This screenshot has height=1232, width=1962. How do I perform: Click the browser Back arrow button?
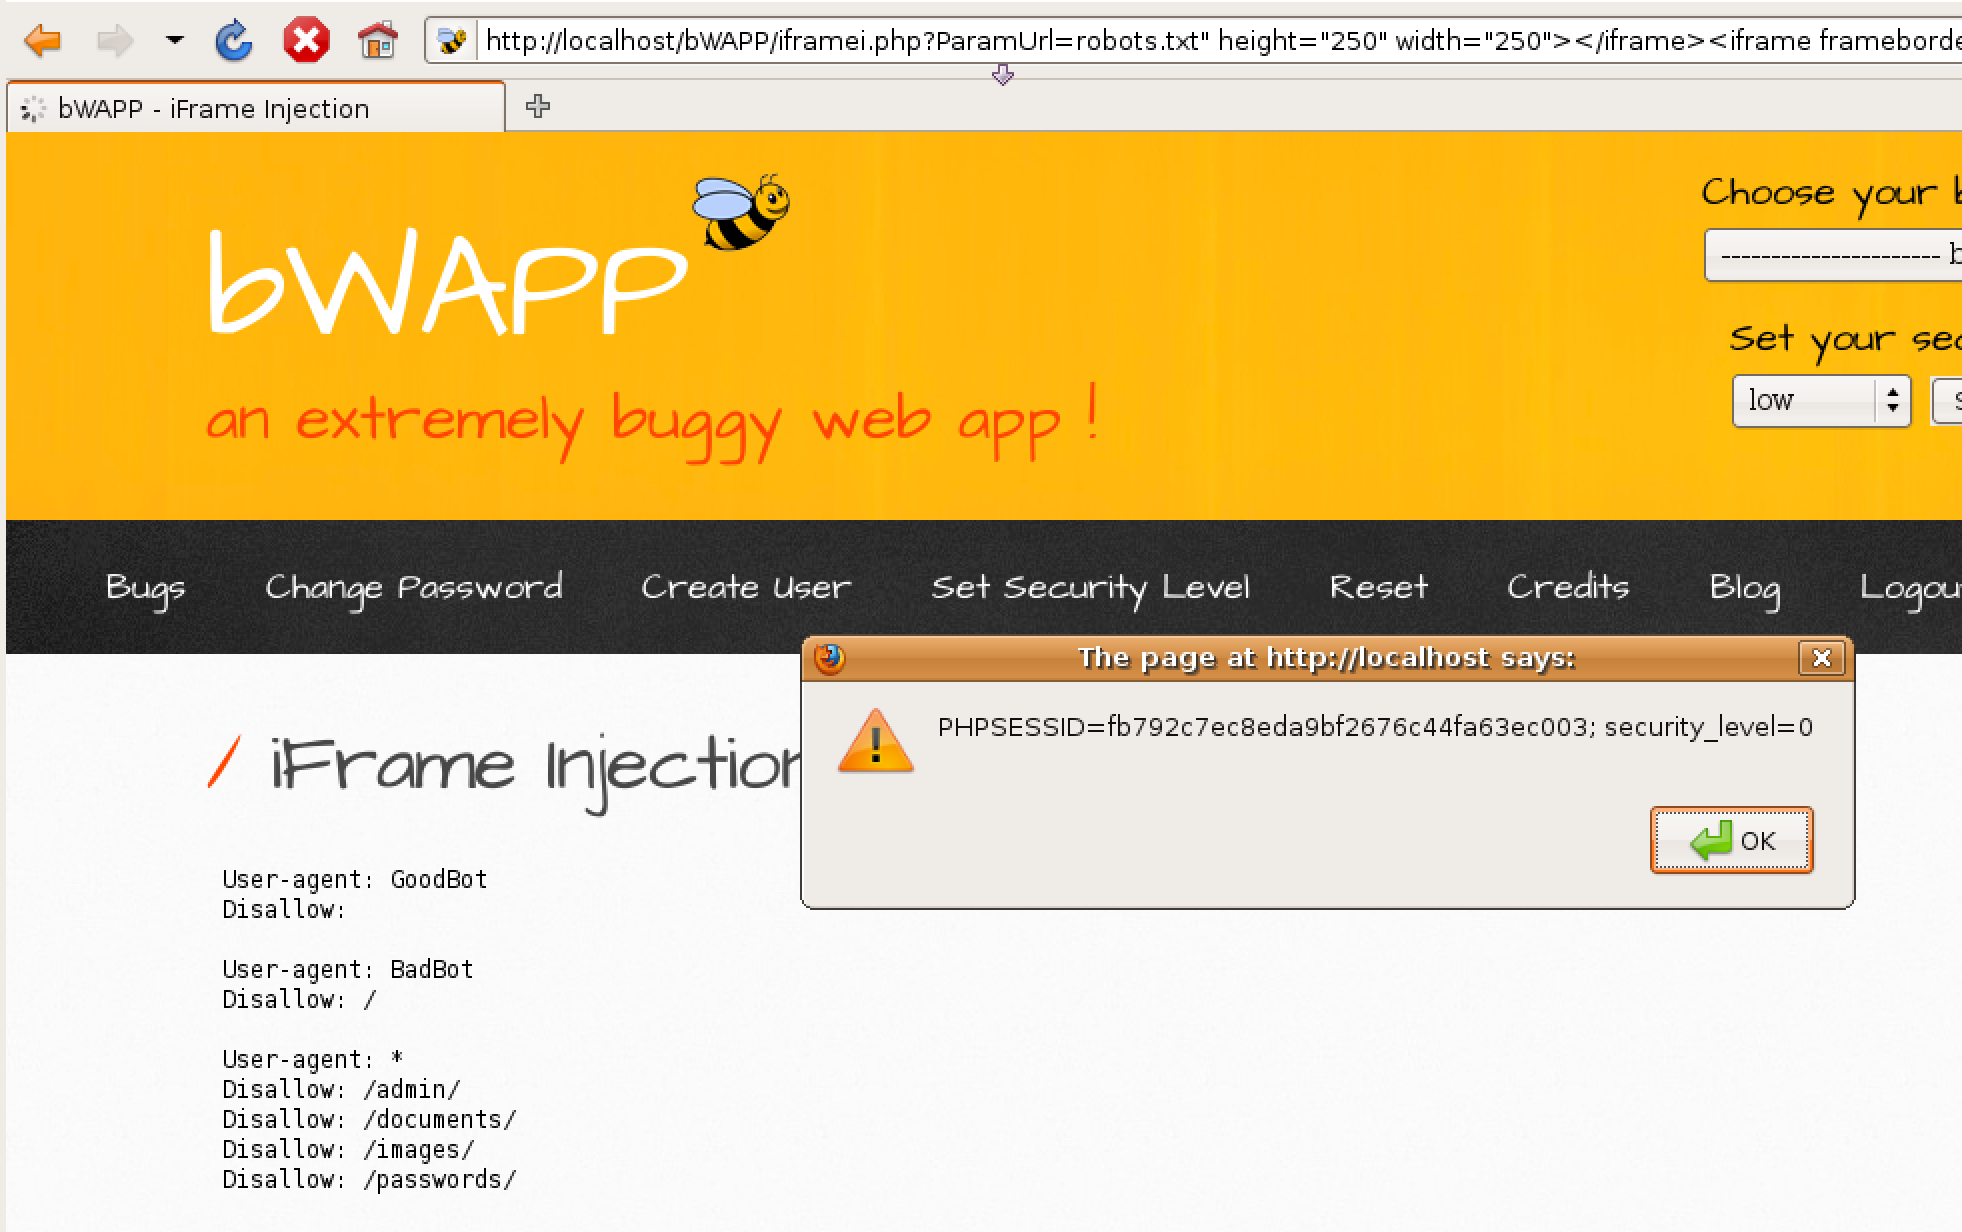click(43, 41)
